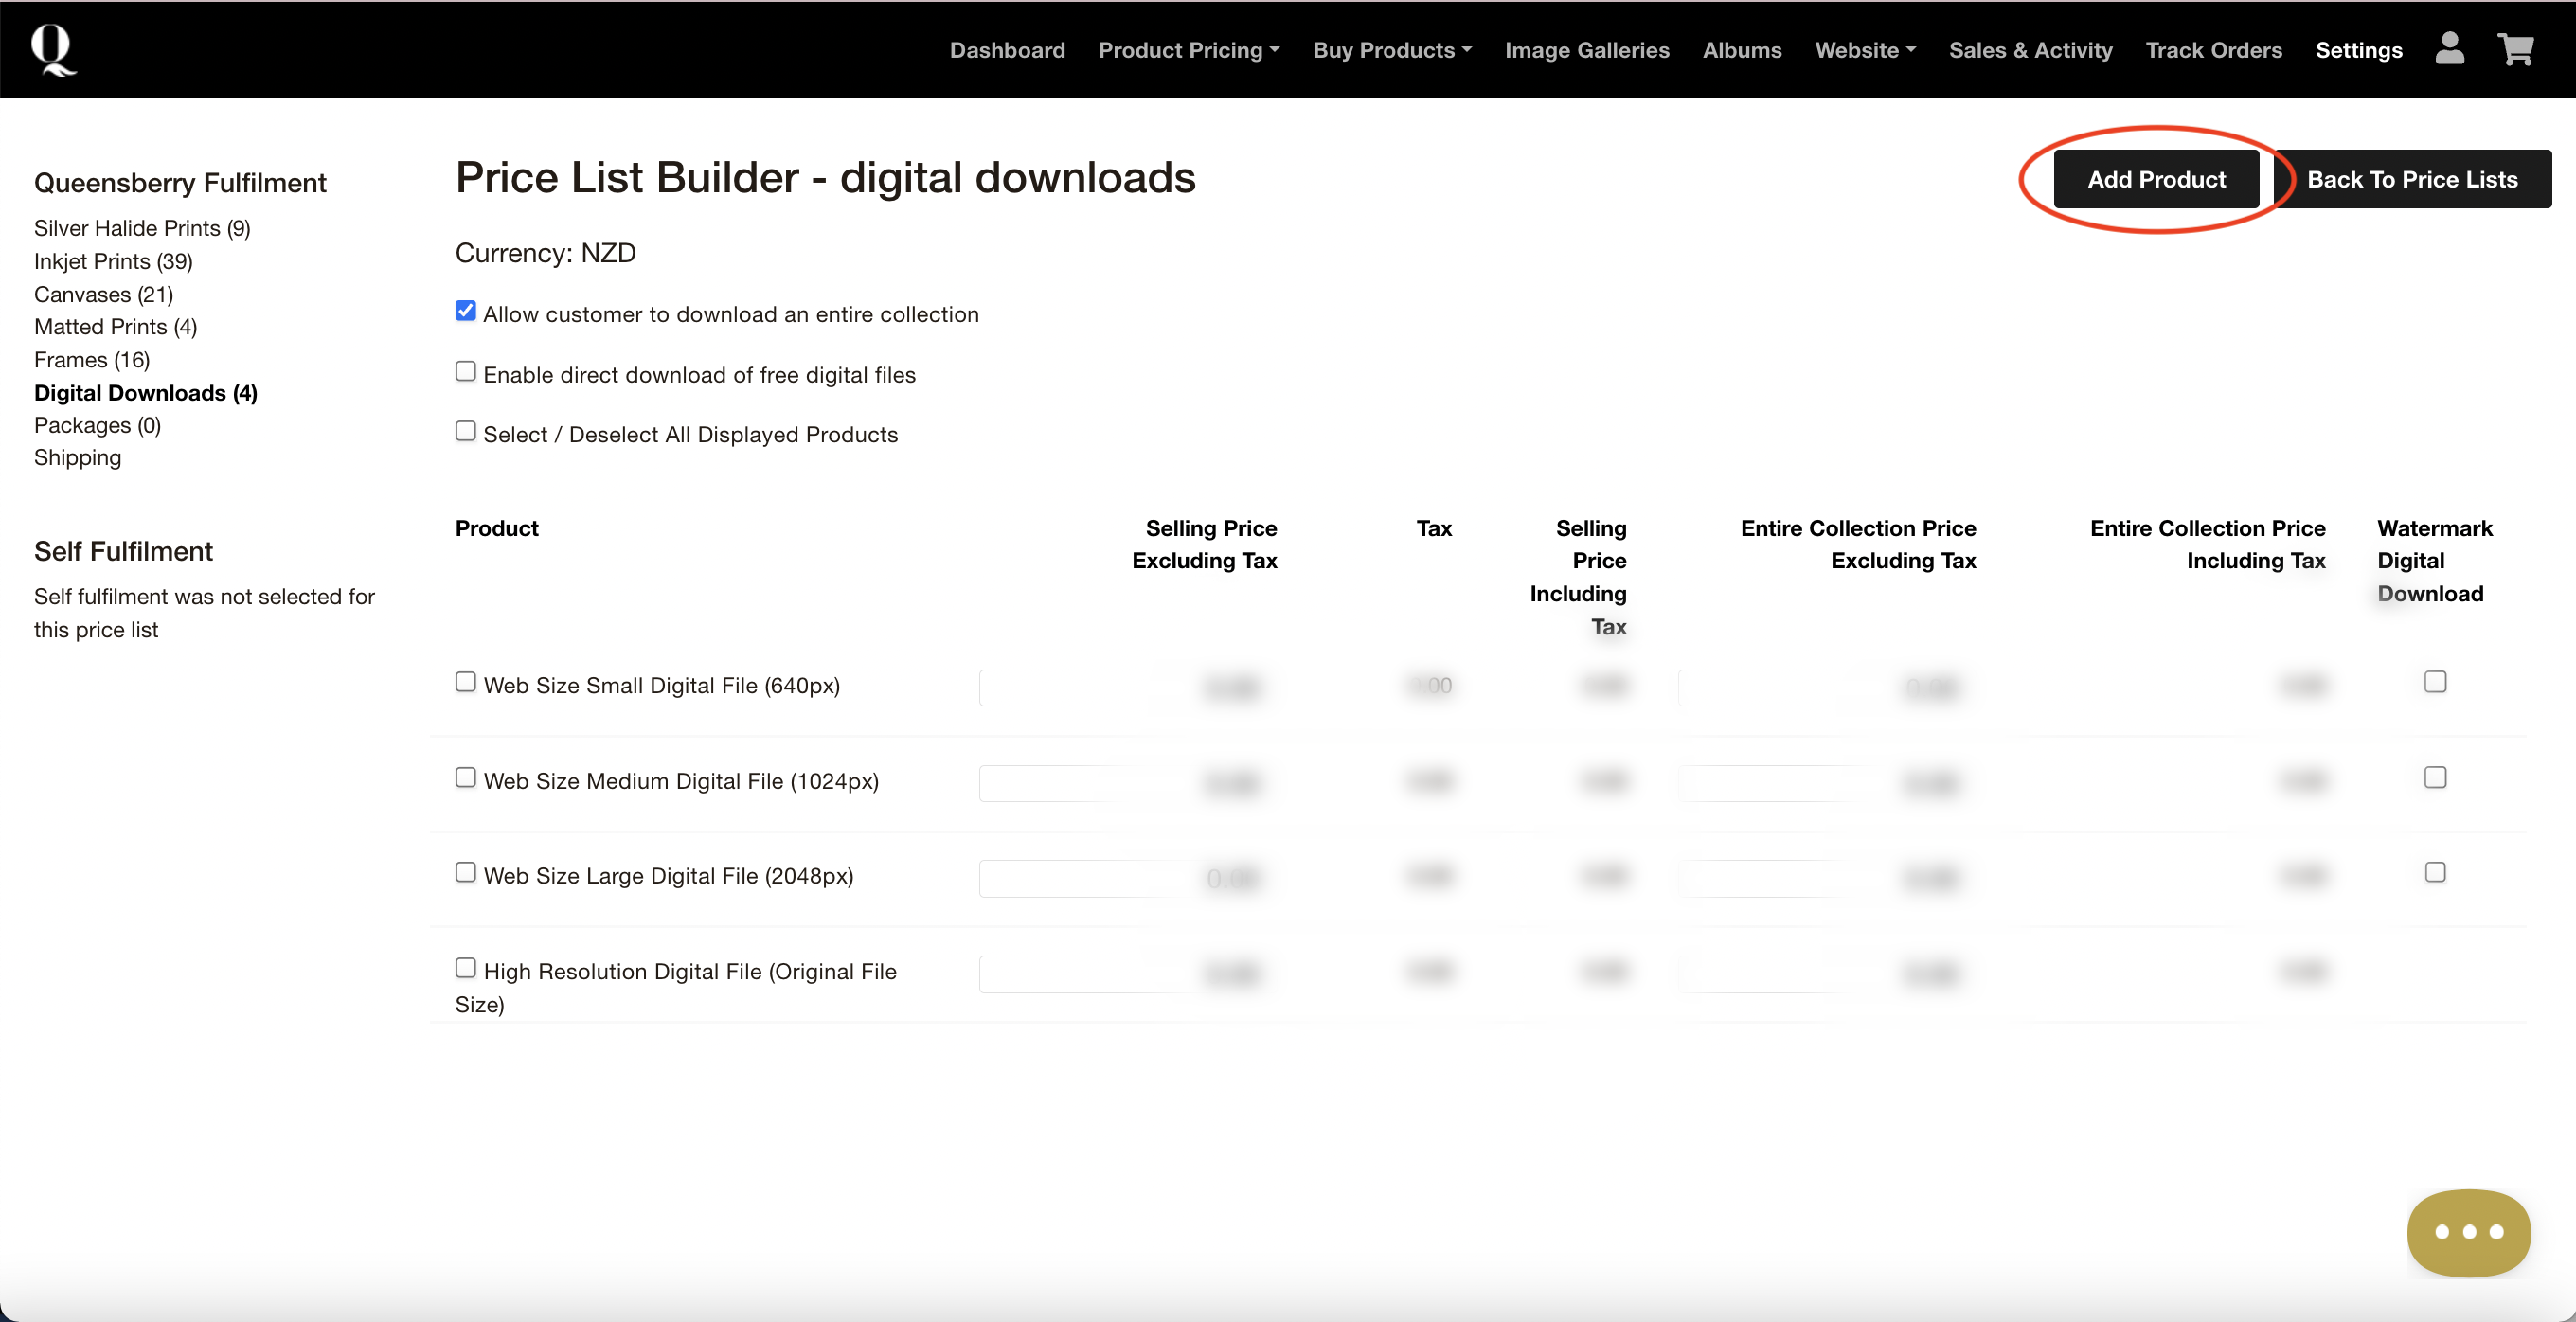Click the Add Product button

click(x=2155, y=180)
